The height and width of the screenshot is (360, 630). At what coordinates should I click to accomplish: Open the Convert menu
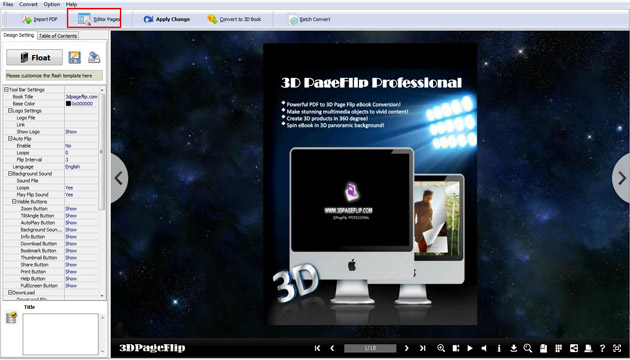28,4
